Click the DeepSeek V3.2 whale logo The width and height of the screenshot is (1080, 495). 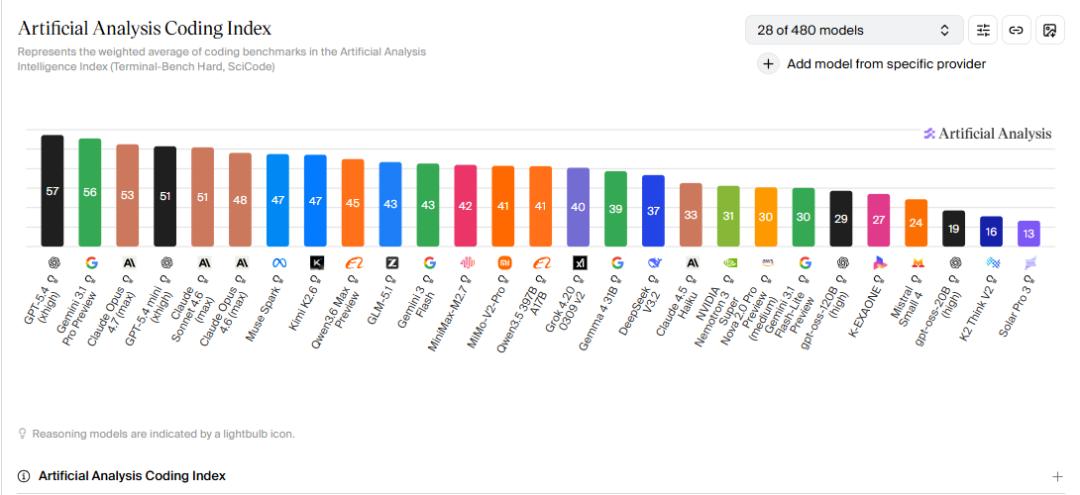(654, 263)
